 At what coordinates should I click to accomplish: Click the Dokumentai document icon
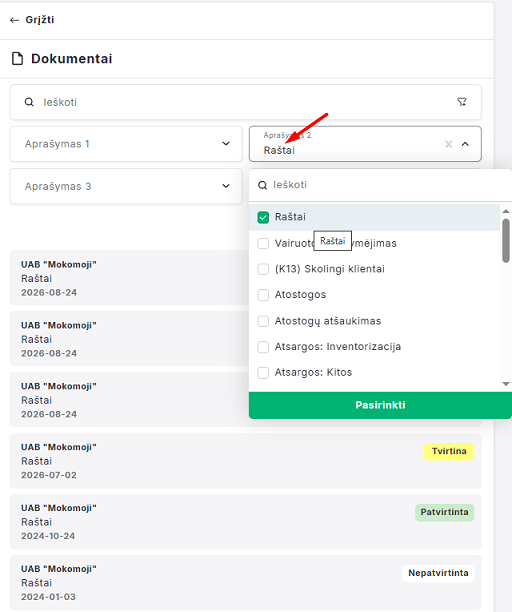(17, 59)
